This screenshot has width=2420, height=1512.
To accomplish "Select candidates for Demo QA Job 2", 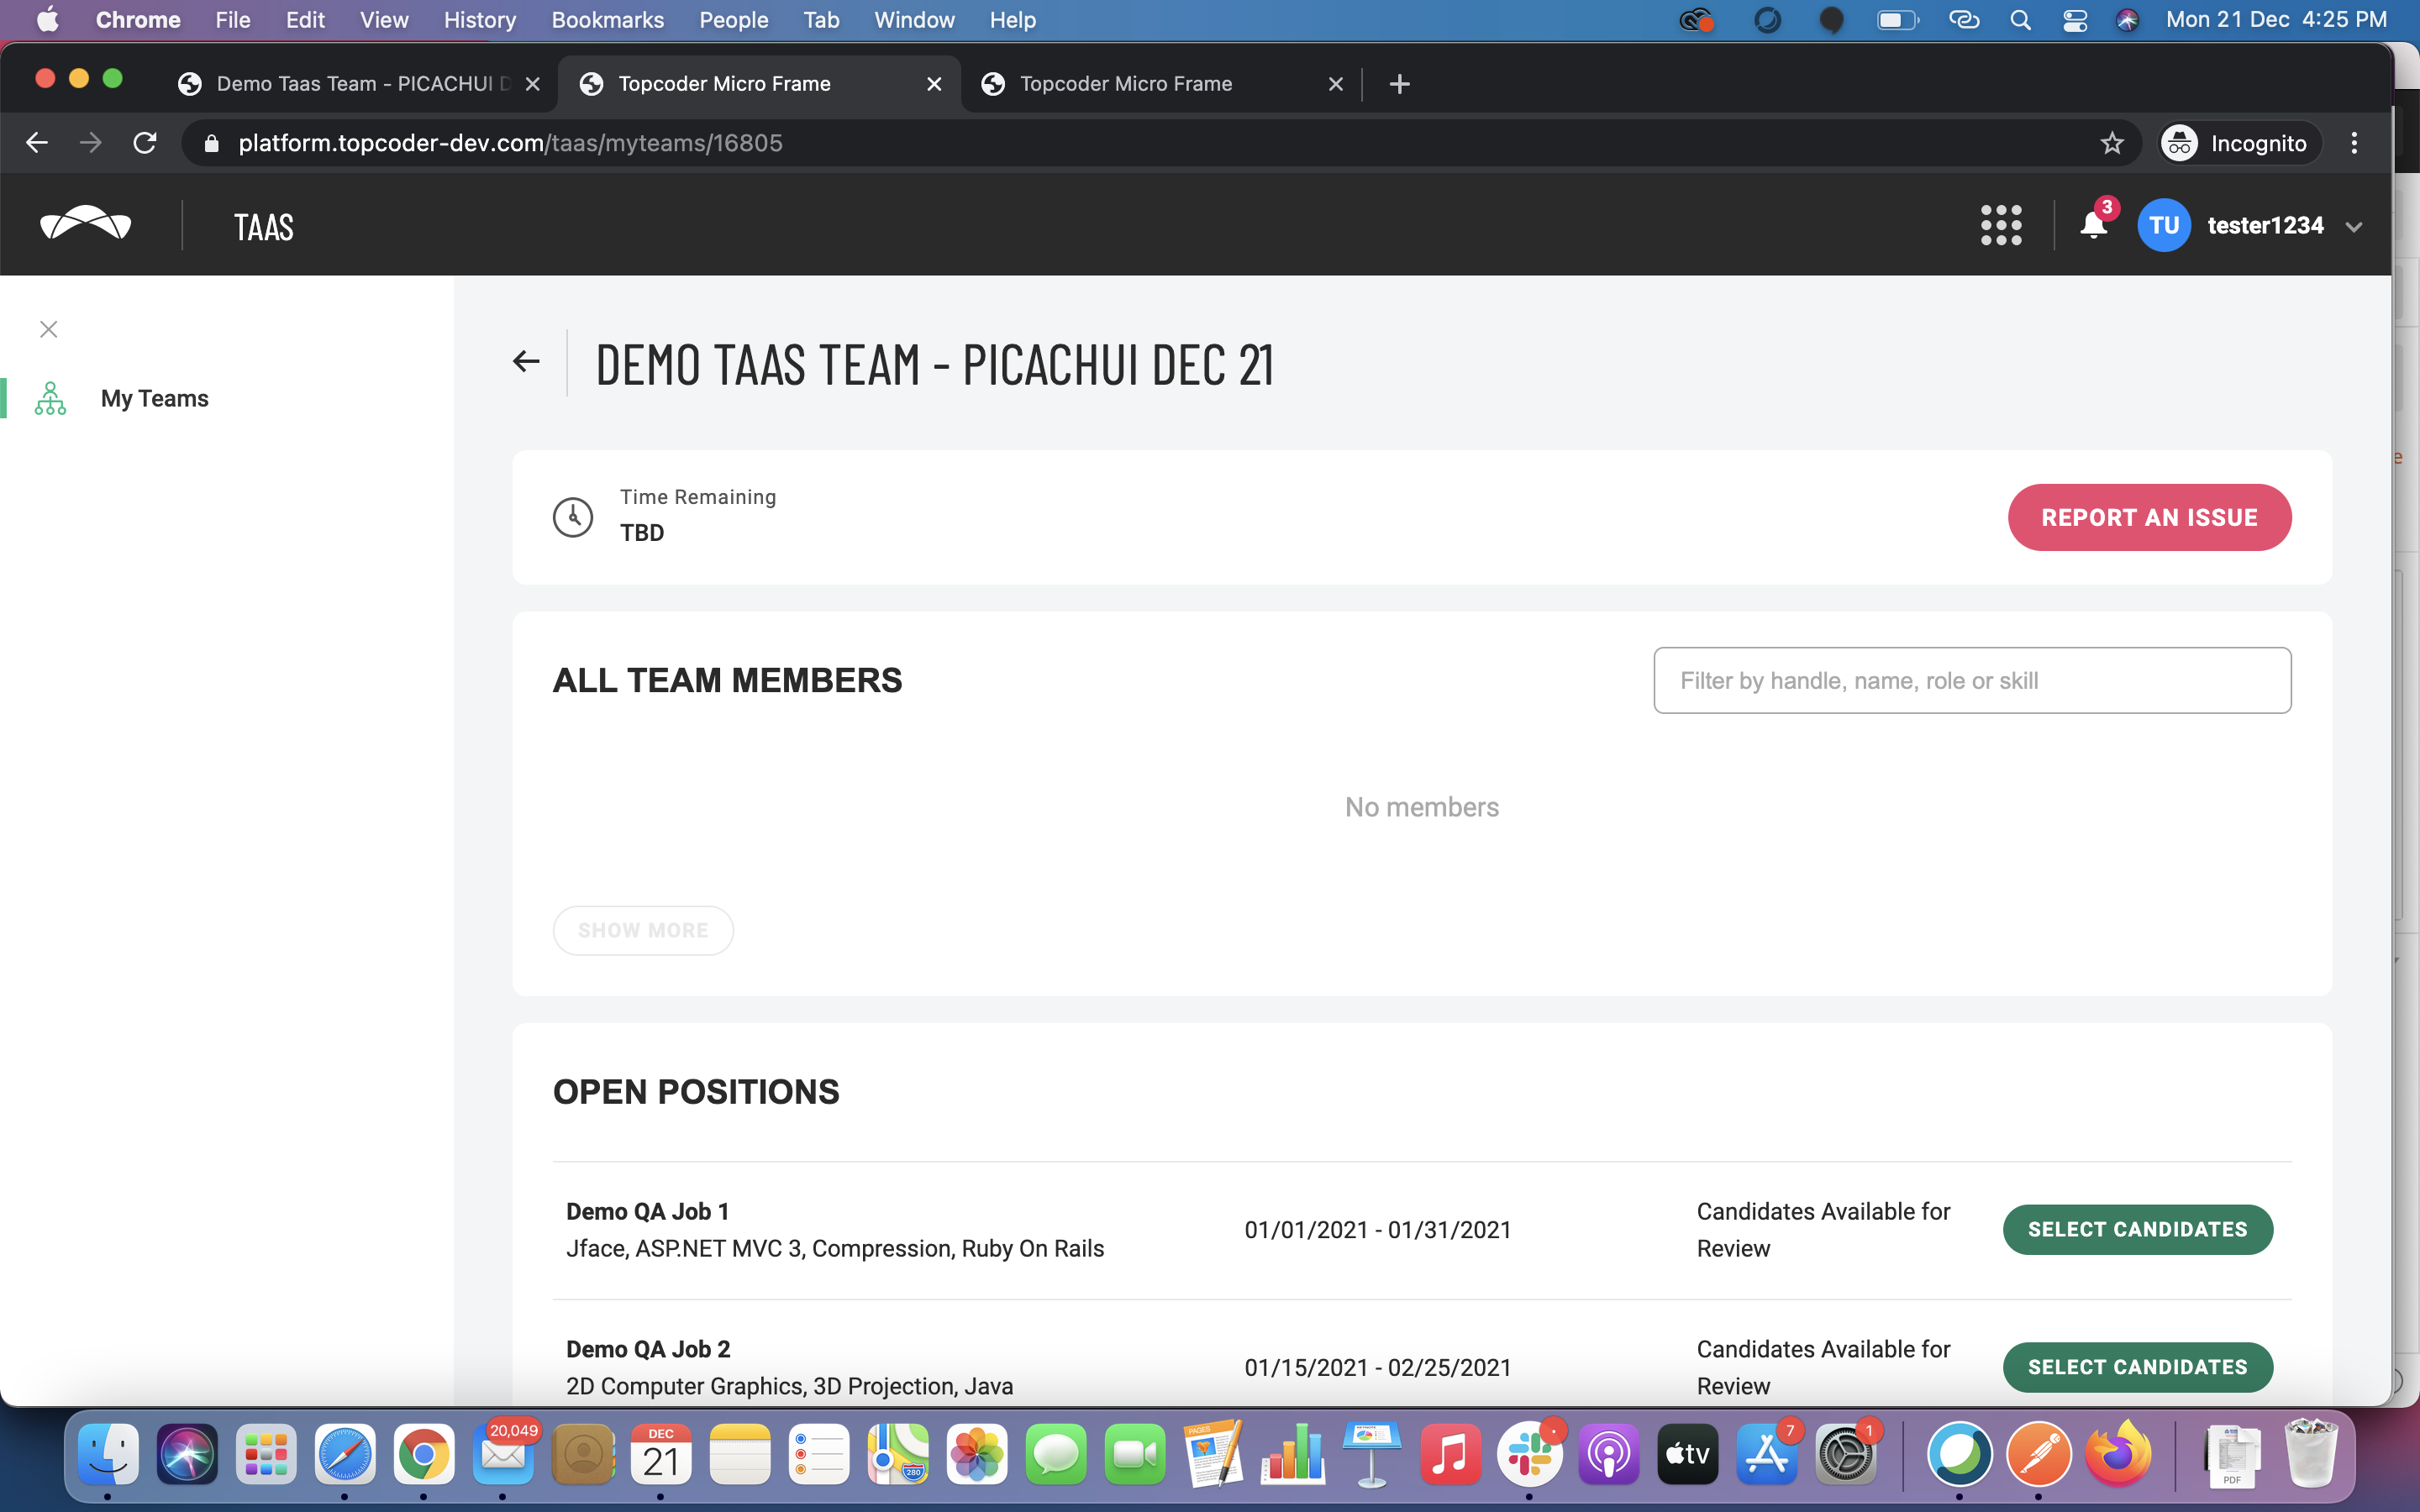I will click(x=2138, y=1367).
